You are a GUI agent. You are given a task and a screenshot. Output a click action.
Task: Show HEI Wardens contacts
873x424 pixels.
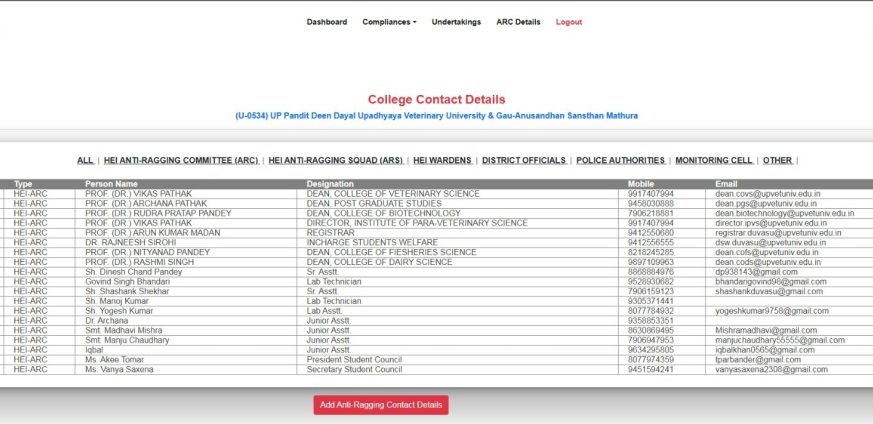[442, 160]
